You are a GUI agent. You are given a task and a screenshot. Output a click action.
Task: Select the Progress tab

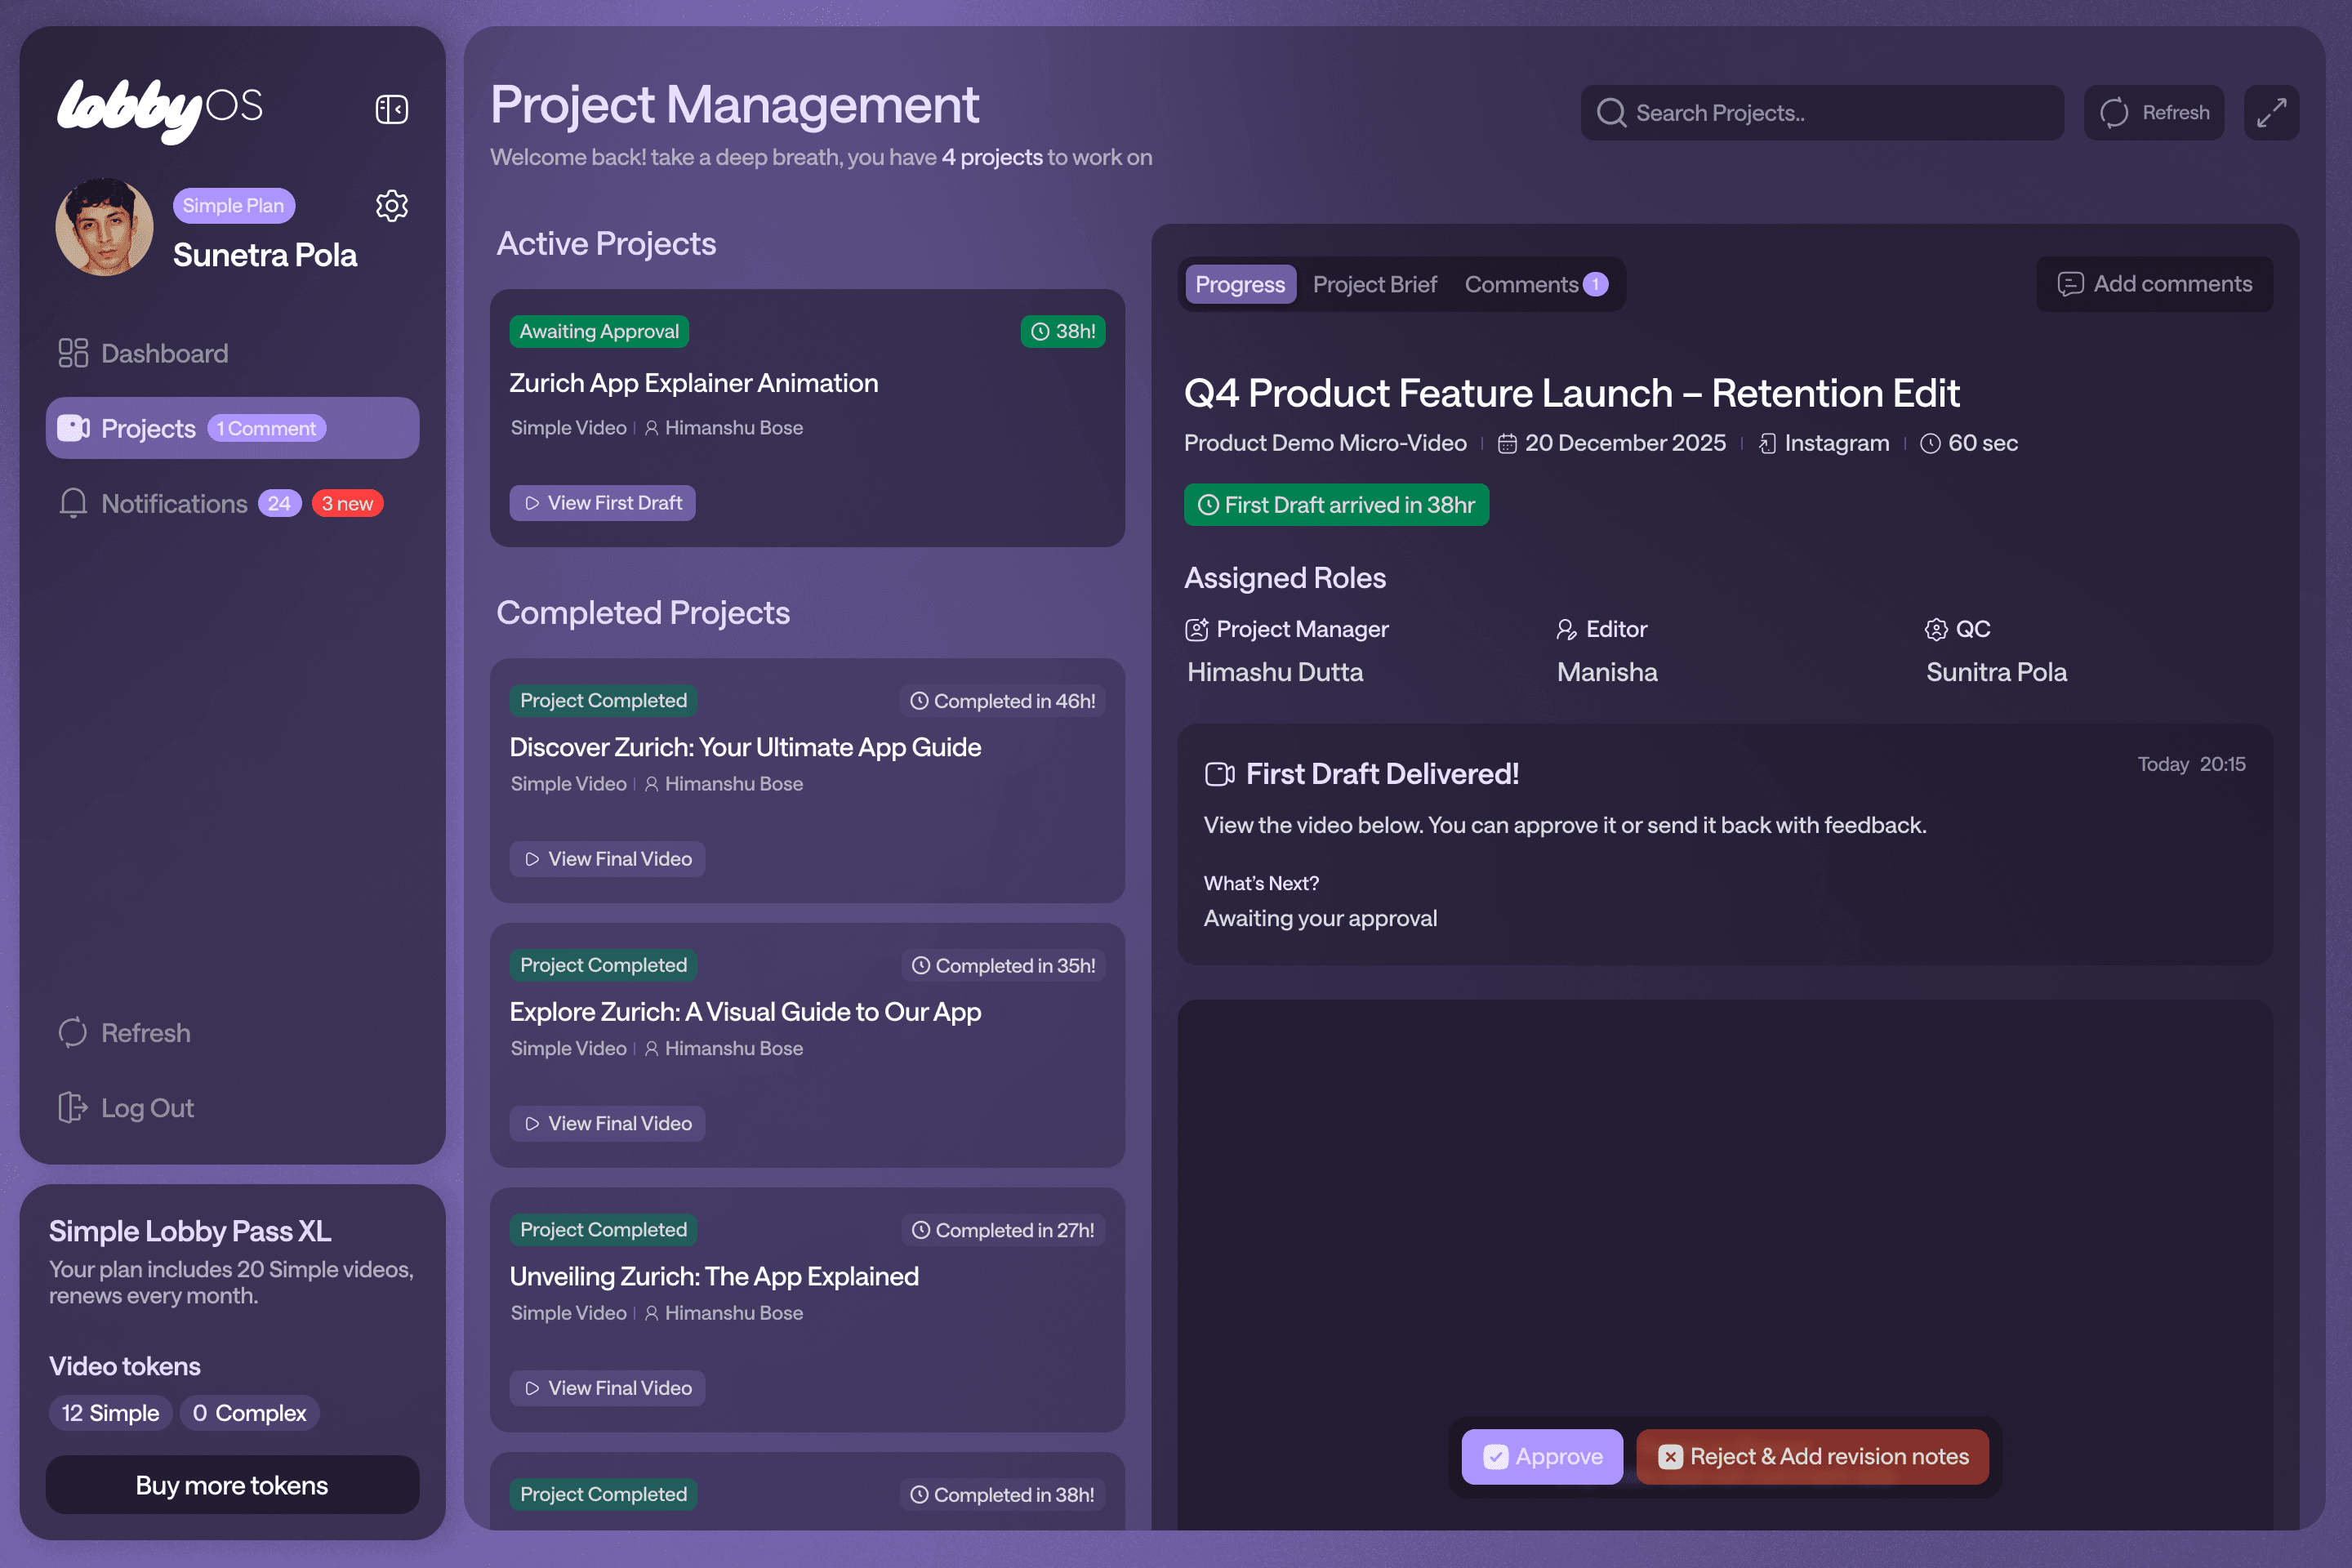[x=1240, y=285]
